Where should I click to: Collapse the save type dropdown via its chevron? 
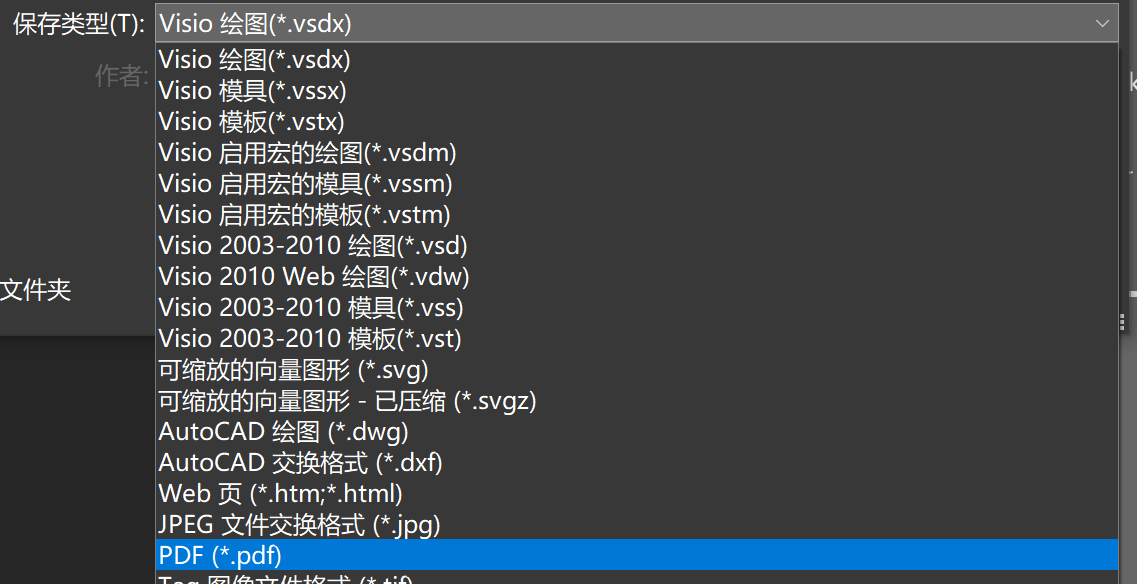[1103, 22]
